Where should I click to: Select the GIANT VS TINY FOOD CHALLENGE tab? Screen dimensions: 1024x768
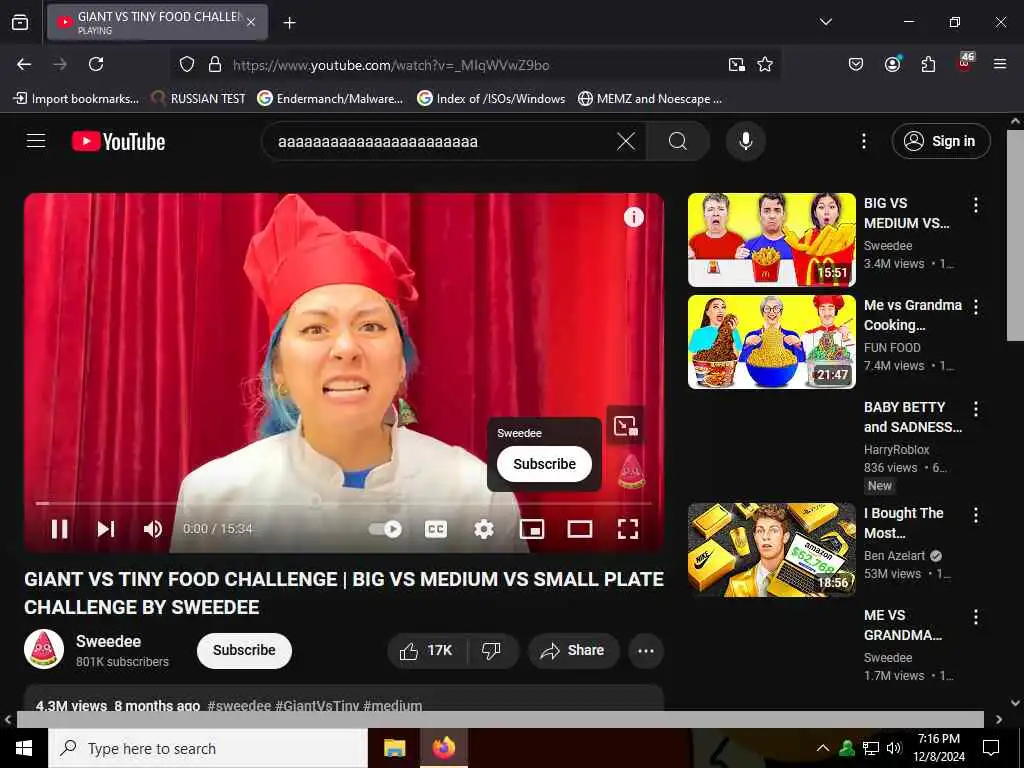158,22
